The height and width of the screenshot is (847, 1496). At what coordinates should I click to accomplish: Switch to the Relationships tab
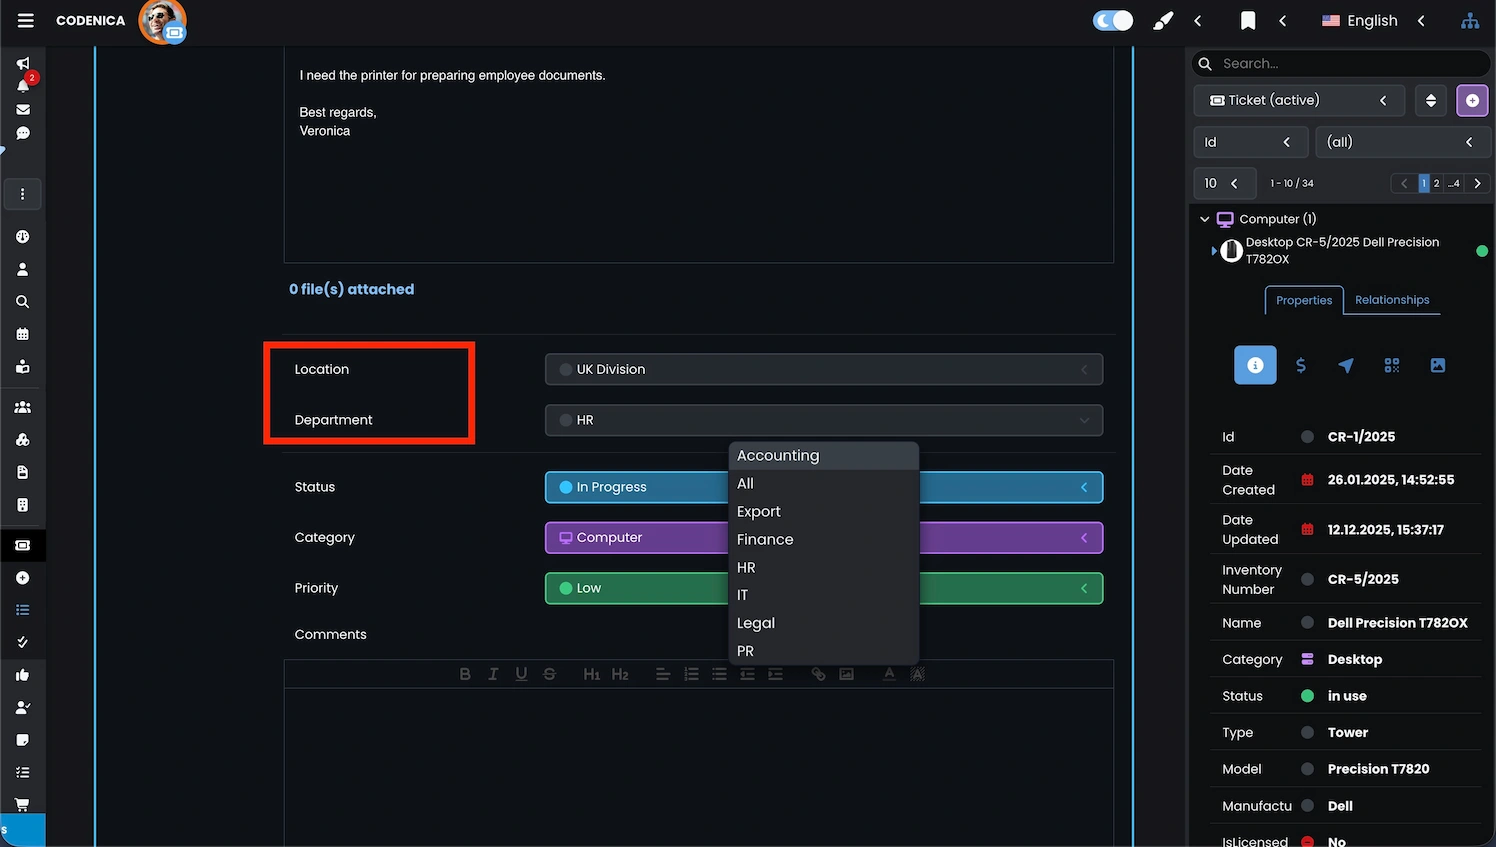tap(1391, 300)
